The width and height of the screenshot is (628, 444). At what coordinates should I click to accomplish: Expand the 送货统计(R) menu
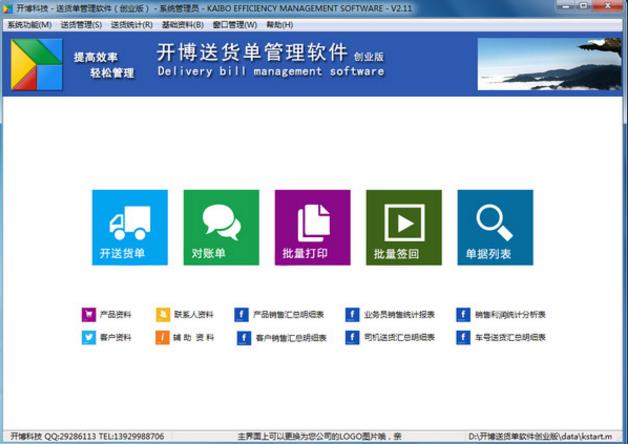131,24
